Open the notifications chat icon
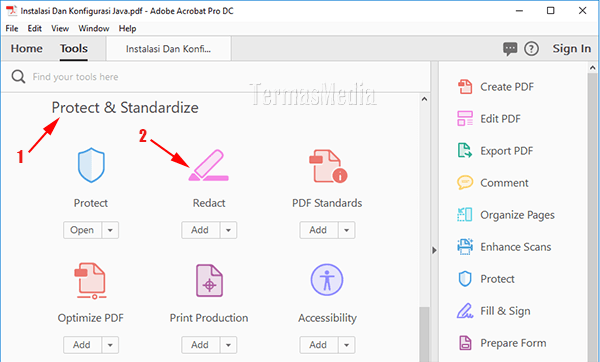The height and width of the screenshot is (362, 600). click(x=510, y=49)
